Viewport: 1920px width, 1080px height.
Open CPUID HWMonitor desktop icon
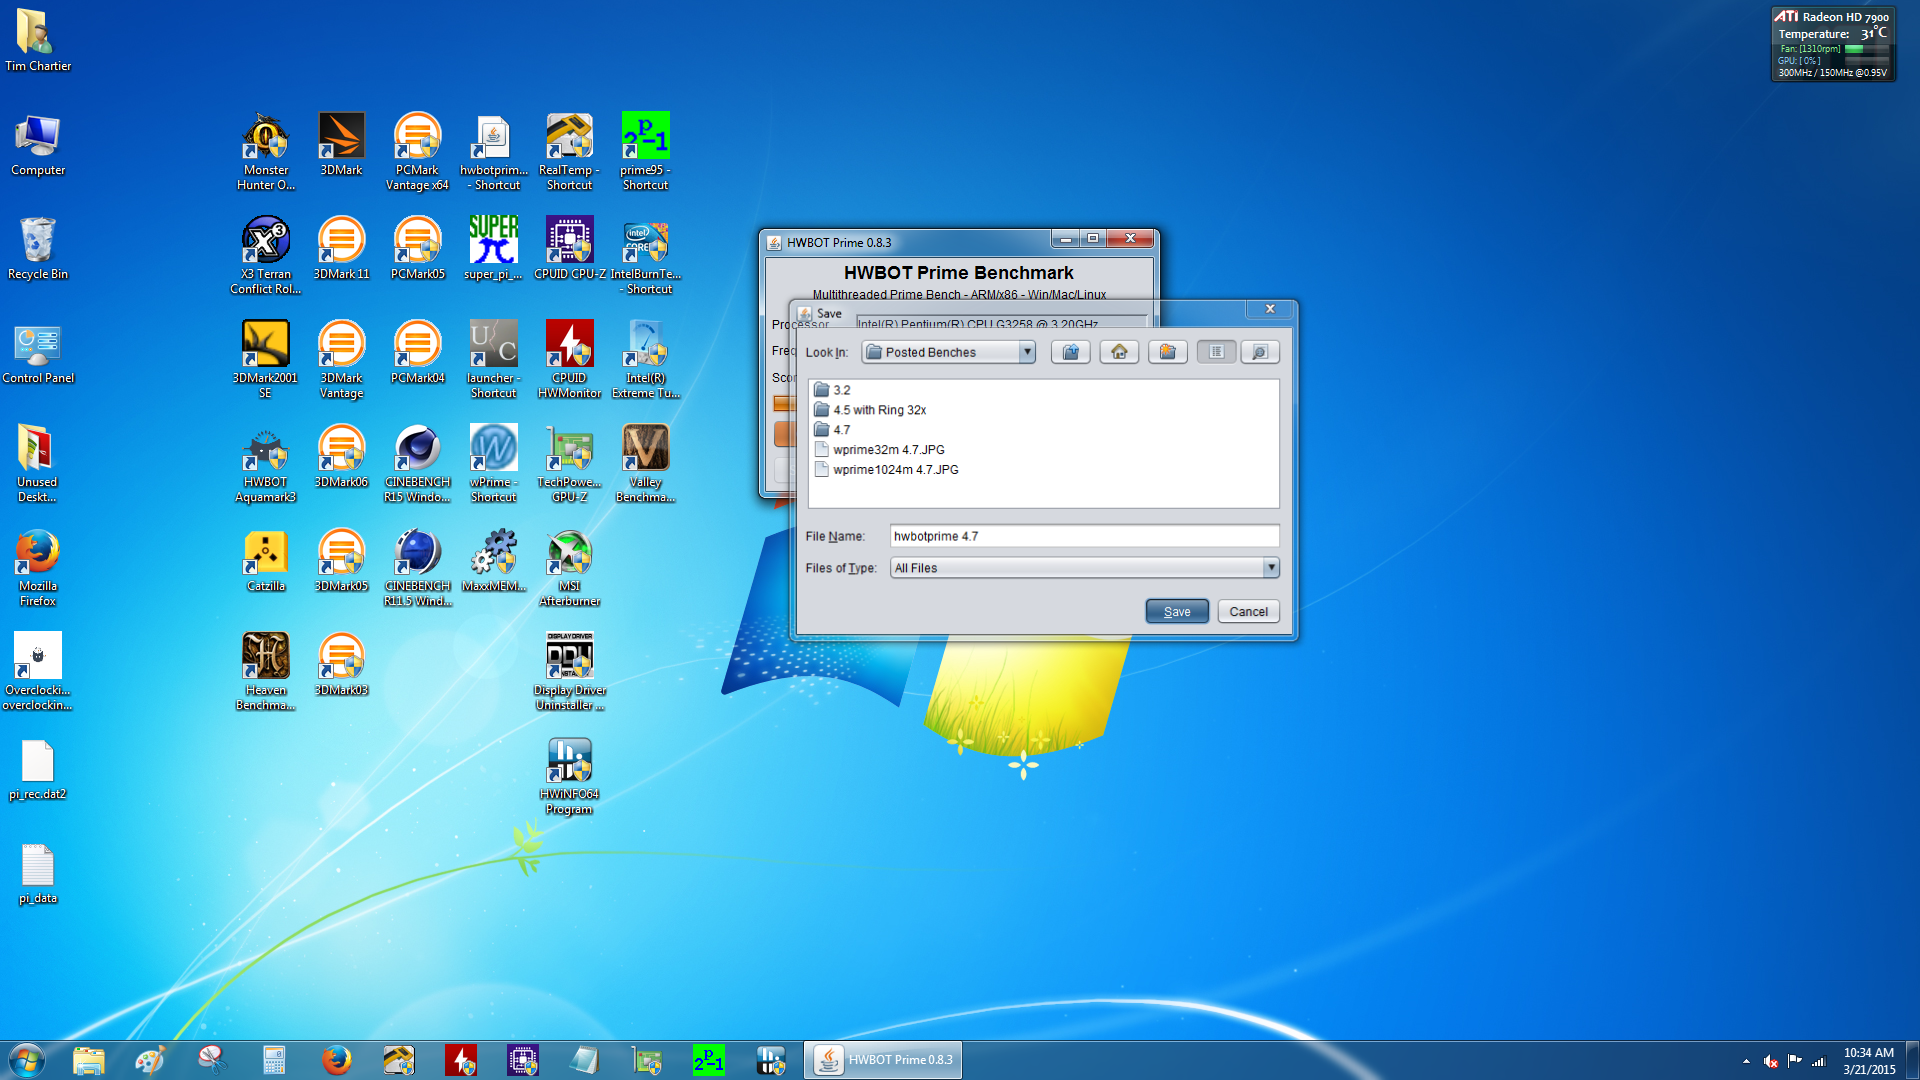pos(569,360)
